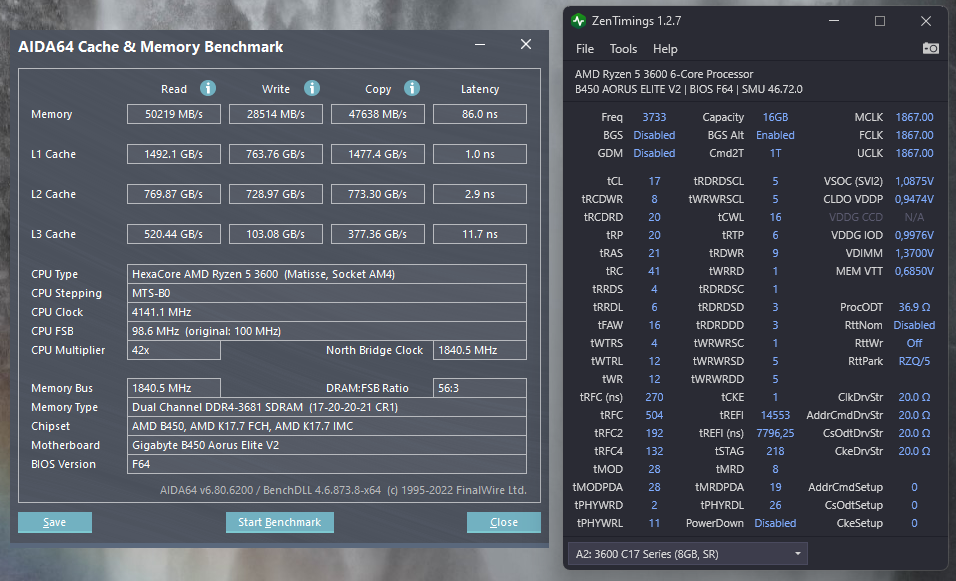Click the L3 Cache Write value 103.08 GB/s

276,234
